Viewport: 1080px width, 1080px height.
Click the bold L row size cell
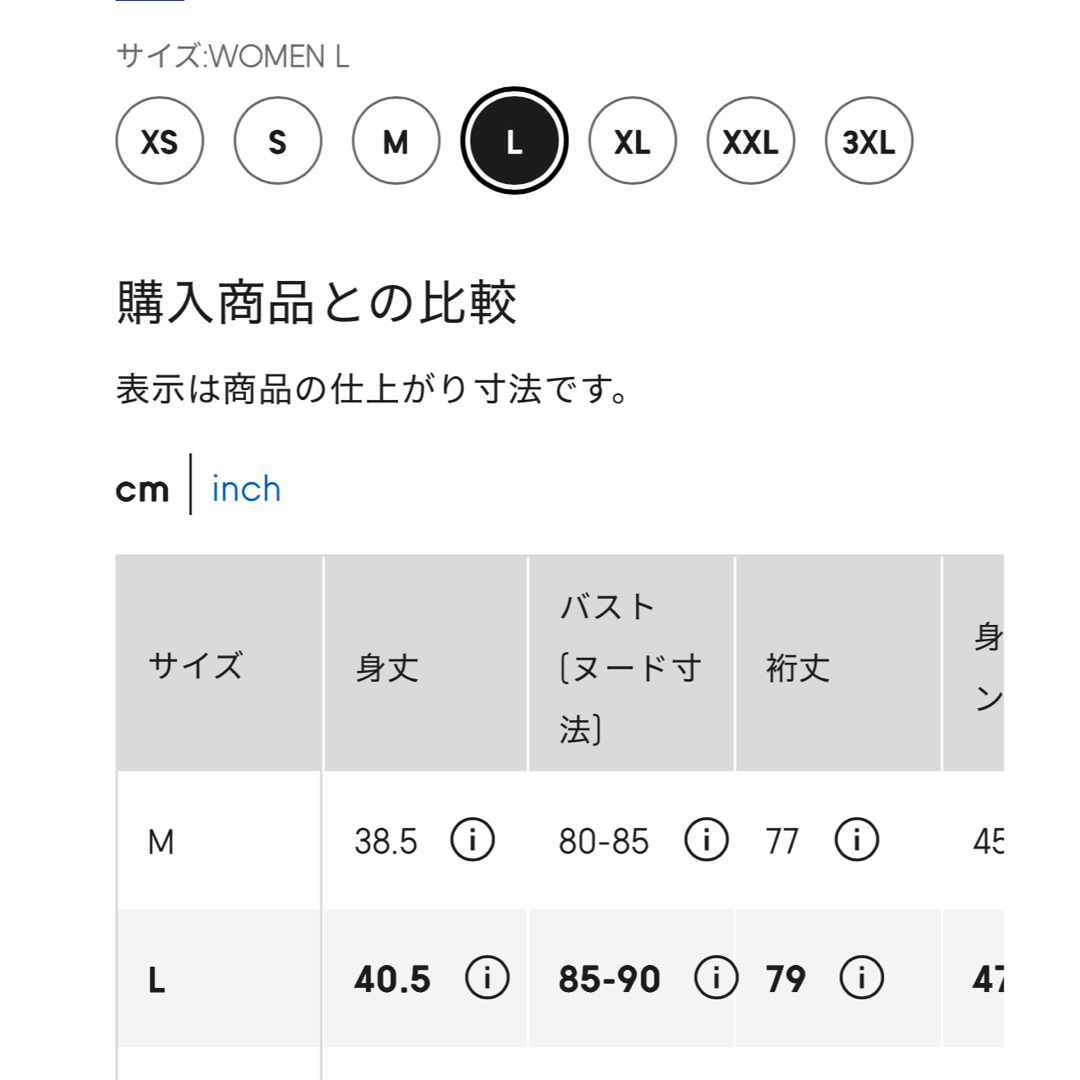pyautogui.click(x=218, y=978)
